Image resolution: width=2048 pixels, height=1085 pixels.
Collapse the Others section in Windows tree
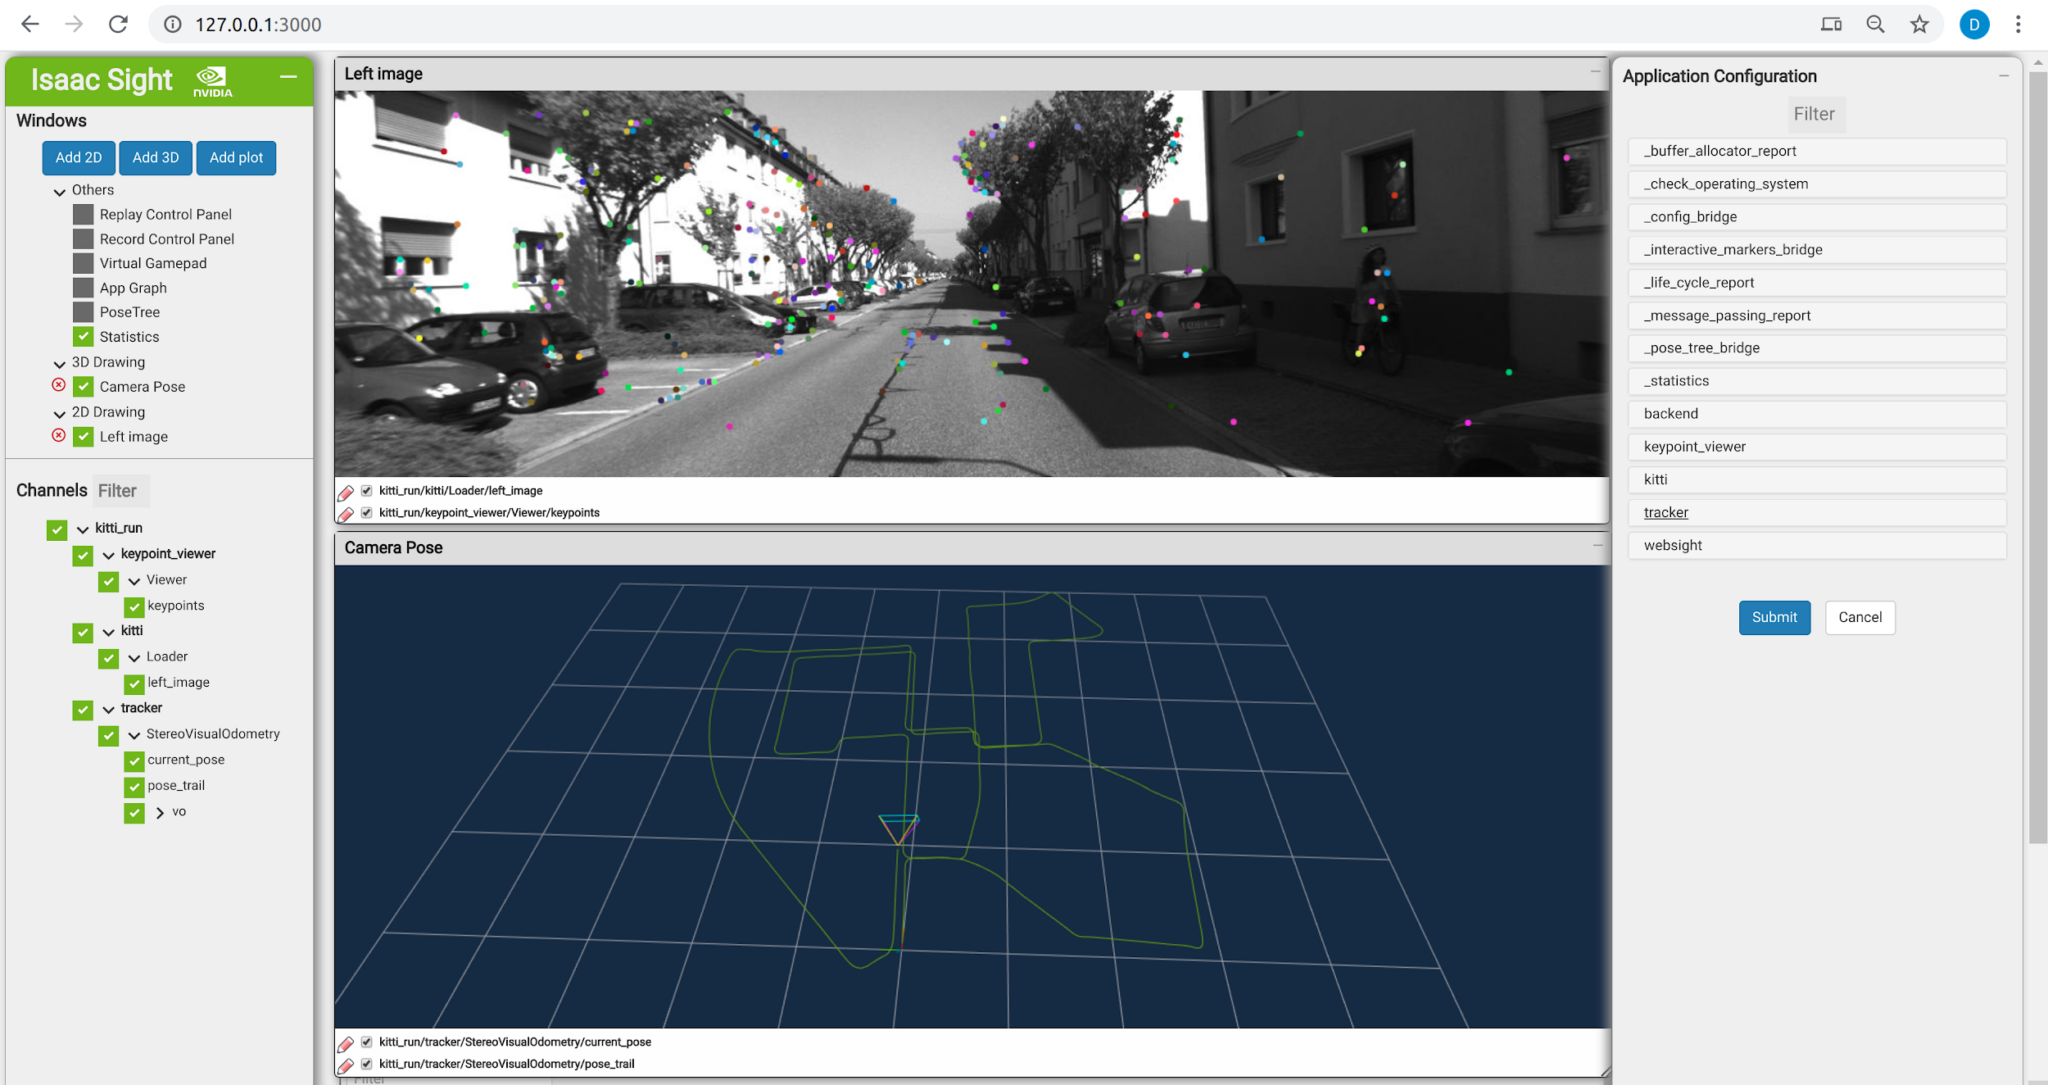click(59, 190)
